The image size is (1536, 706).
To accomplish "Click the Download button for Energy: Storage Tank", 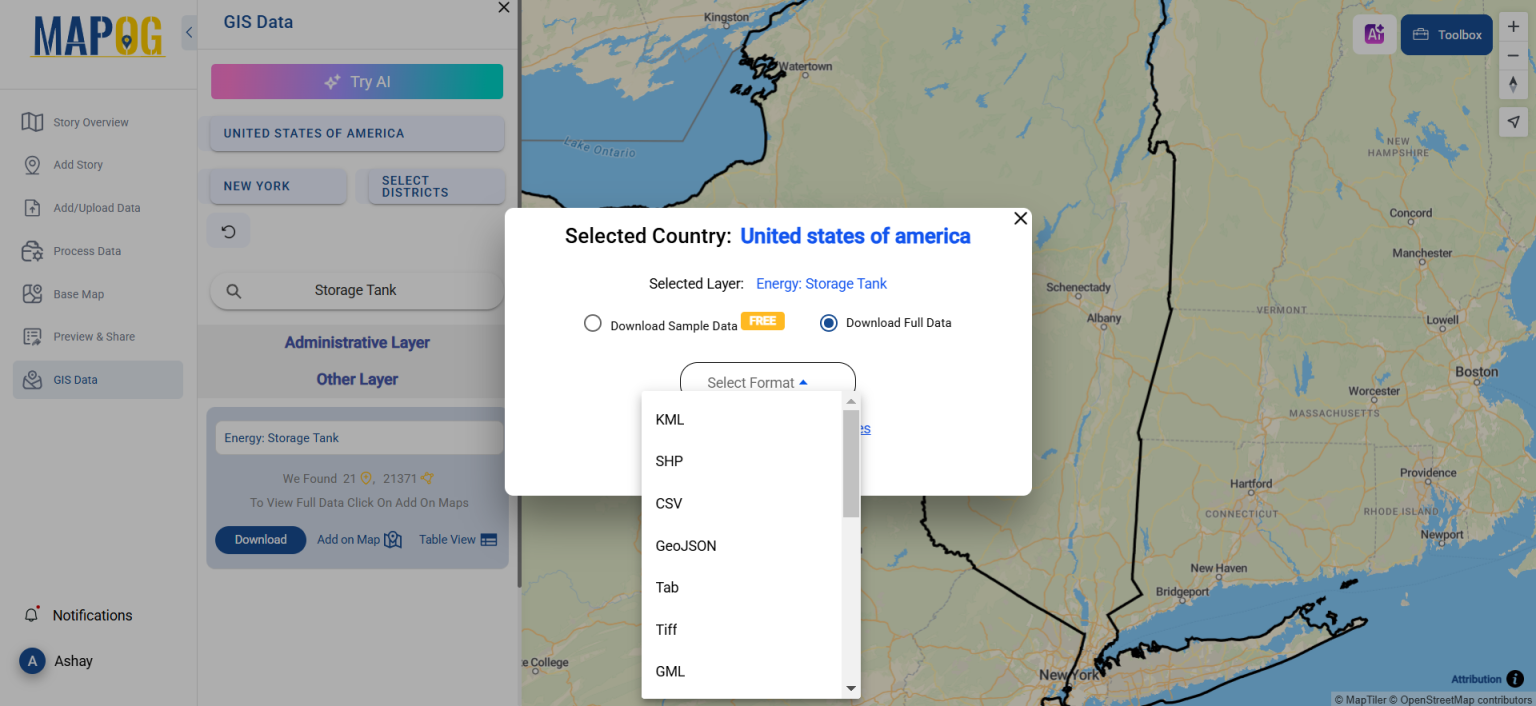I will point(260,539).
